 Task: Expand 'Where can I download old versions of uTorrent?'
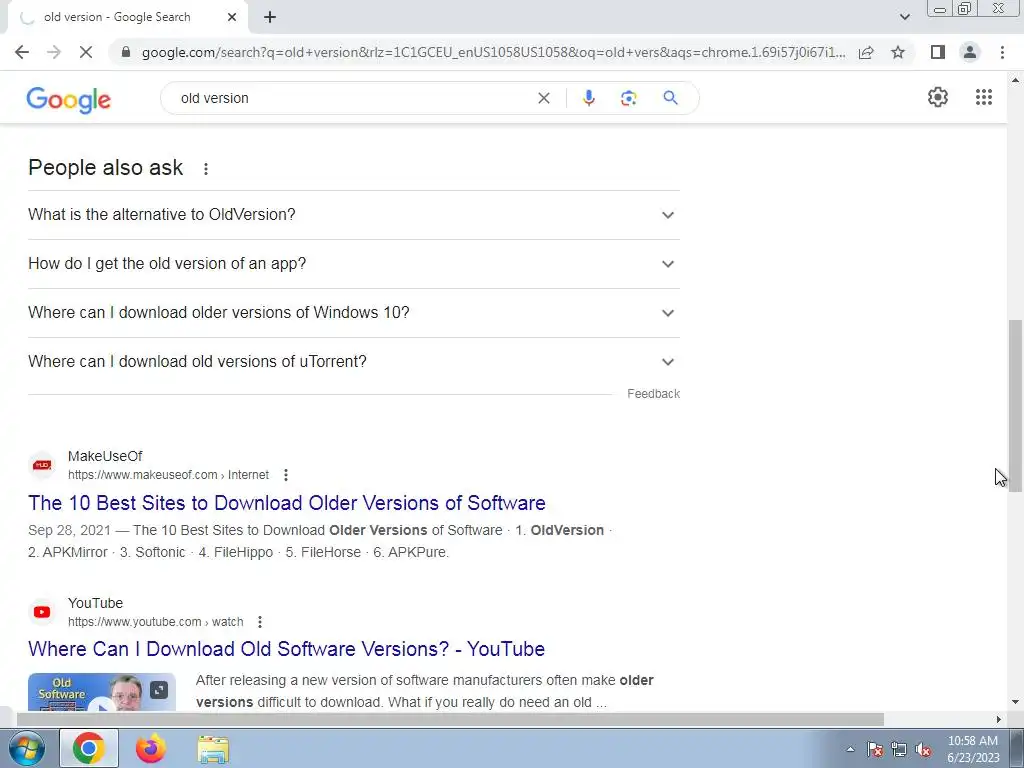pos(354,362)
